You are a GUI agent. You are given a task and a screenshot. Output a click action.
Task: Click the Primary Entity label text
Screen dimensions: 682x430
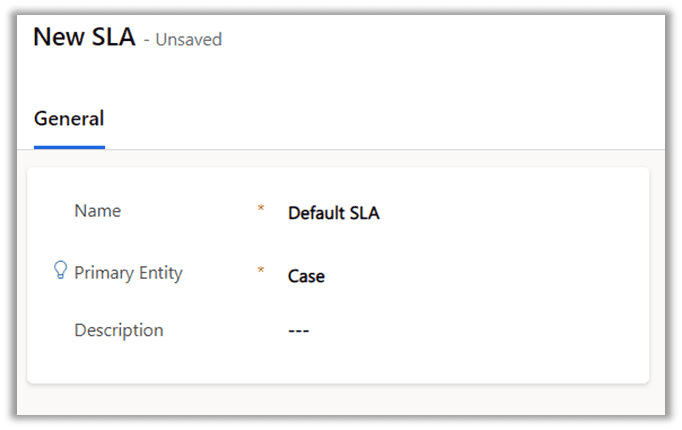click(x=128, y=273)
